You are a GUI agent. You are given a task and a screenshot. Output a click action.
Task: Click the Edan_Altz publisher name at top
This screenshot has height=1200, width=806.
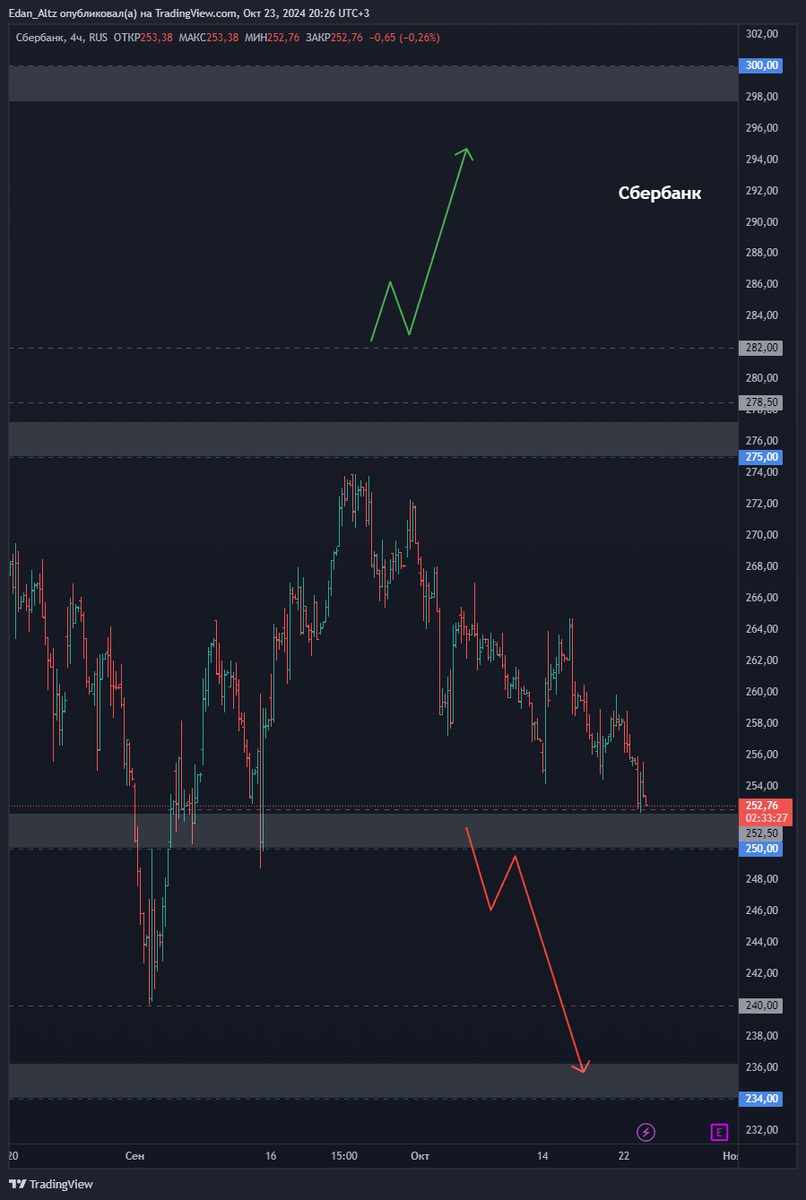[32, 13]
